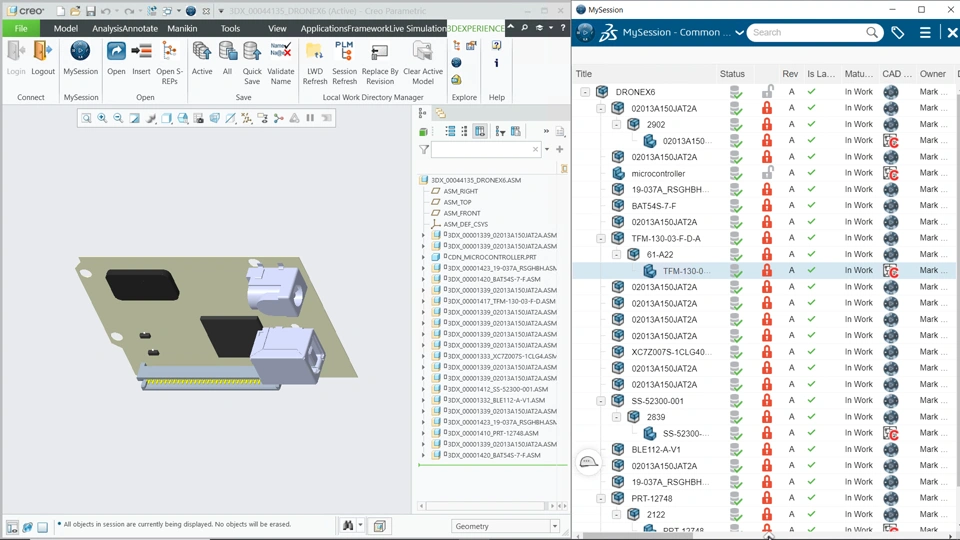Collapse the DRONEX6 root node

(x=585, y=92)
